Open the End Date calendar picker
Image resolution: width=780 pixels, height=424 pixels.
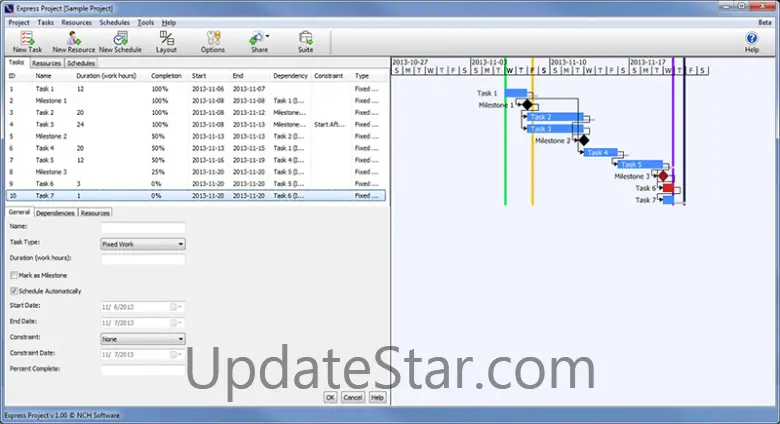176,323
